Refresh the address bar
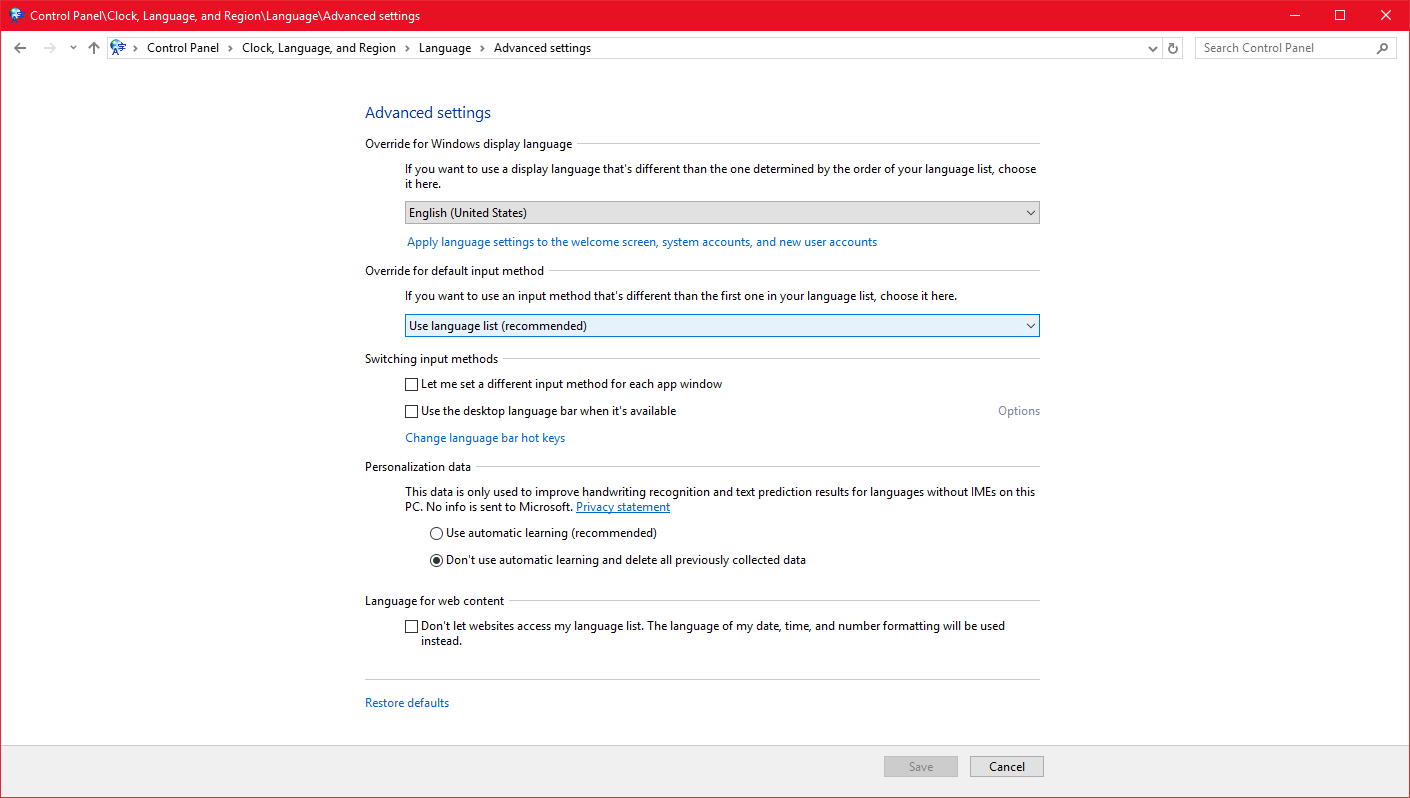Viewport: 1410px width, 798px height. click(x=1174, y=48)
